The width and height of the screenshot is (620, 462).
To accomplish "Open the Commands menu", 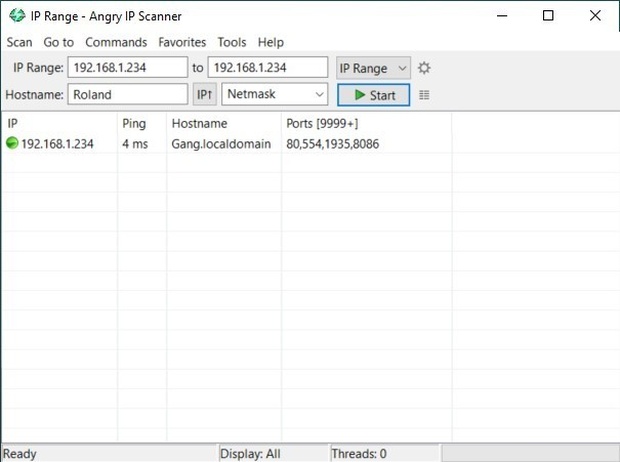I will tap(116, 42).
